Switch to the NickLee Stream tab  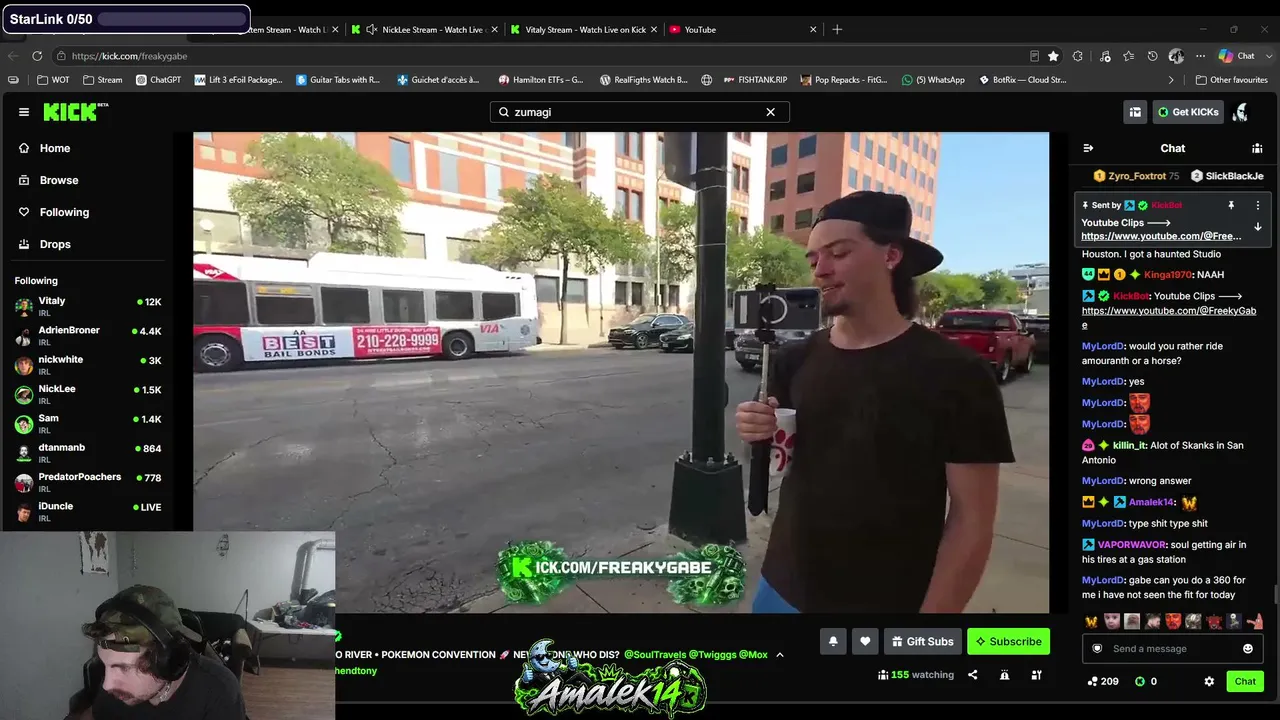(425, 29)
